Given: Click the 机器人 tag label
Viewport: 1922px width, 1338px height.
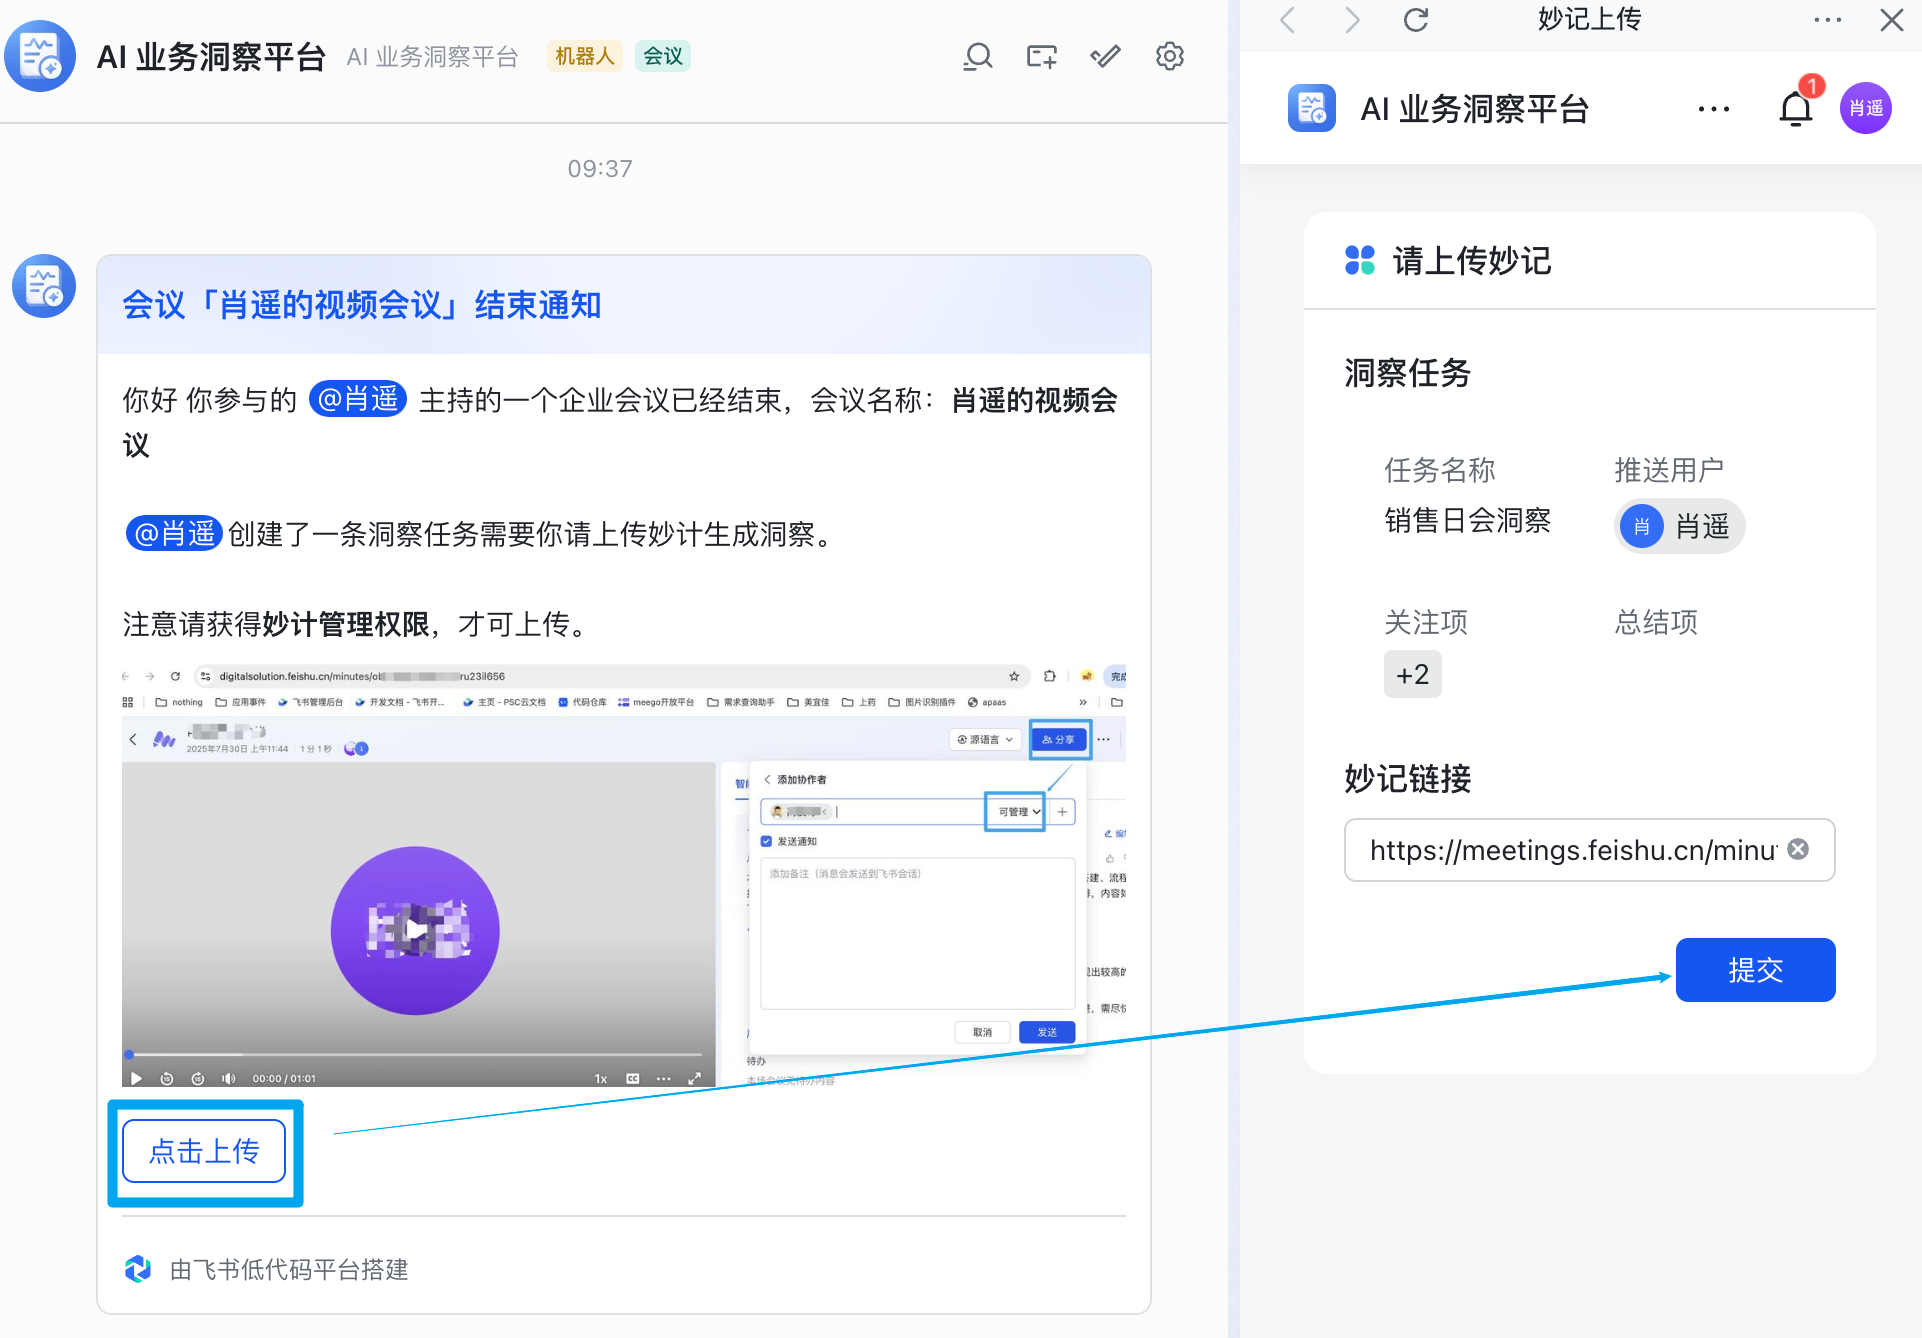Looking at the screenshot, I should (584, 56).
